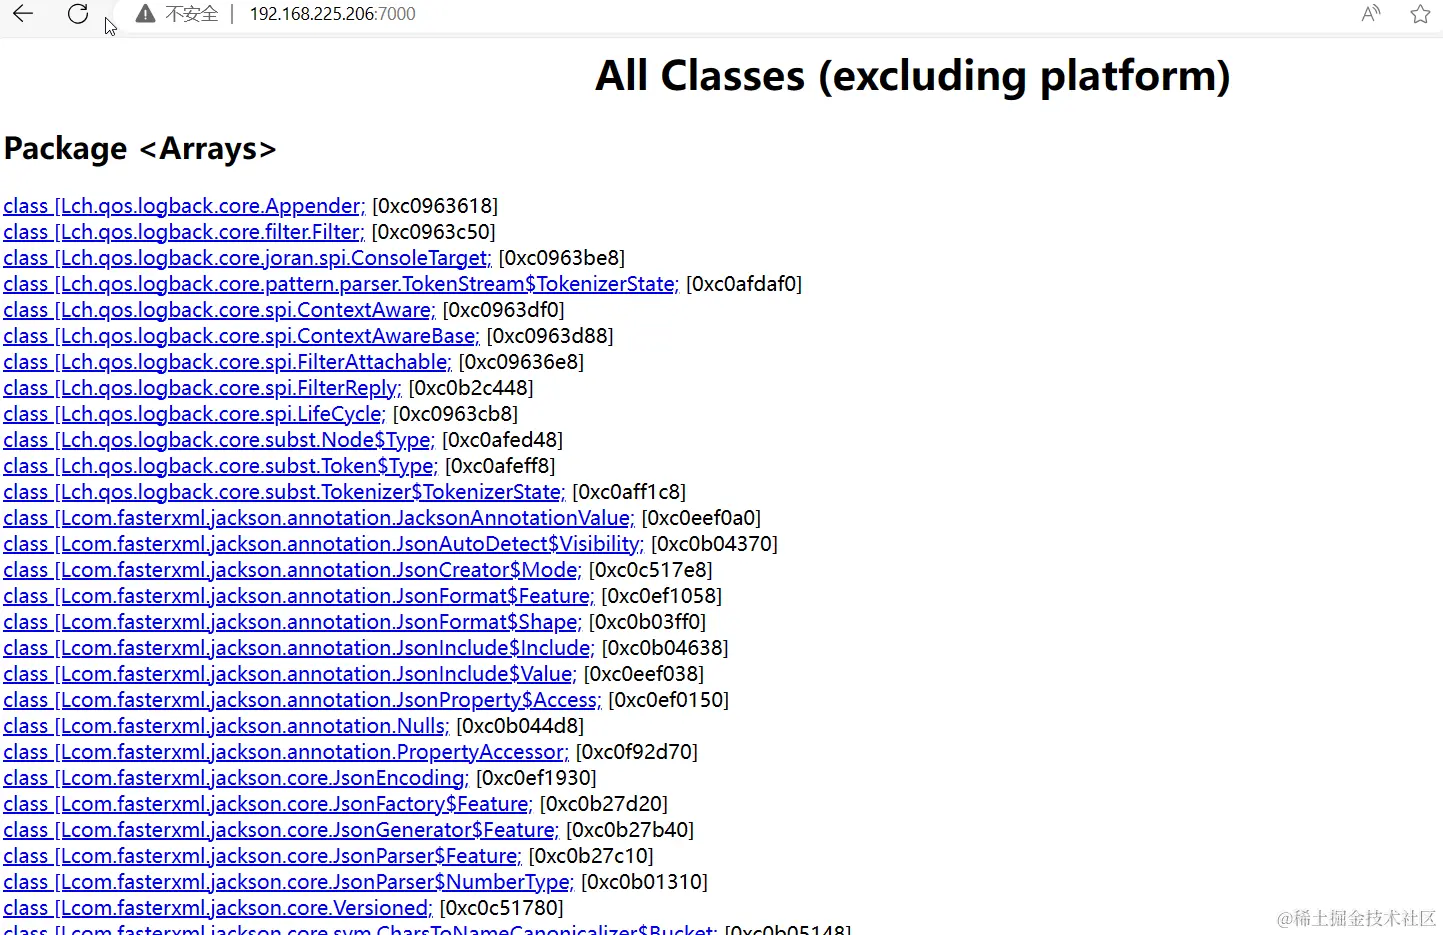
Task: Open the JacksonAnnotationValue class link
Action: pos(319,518)
